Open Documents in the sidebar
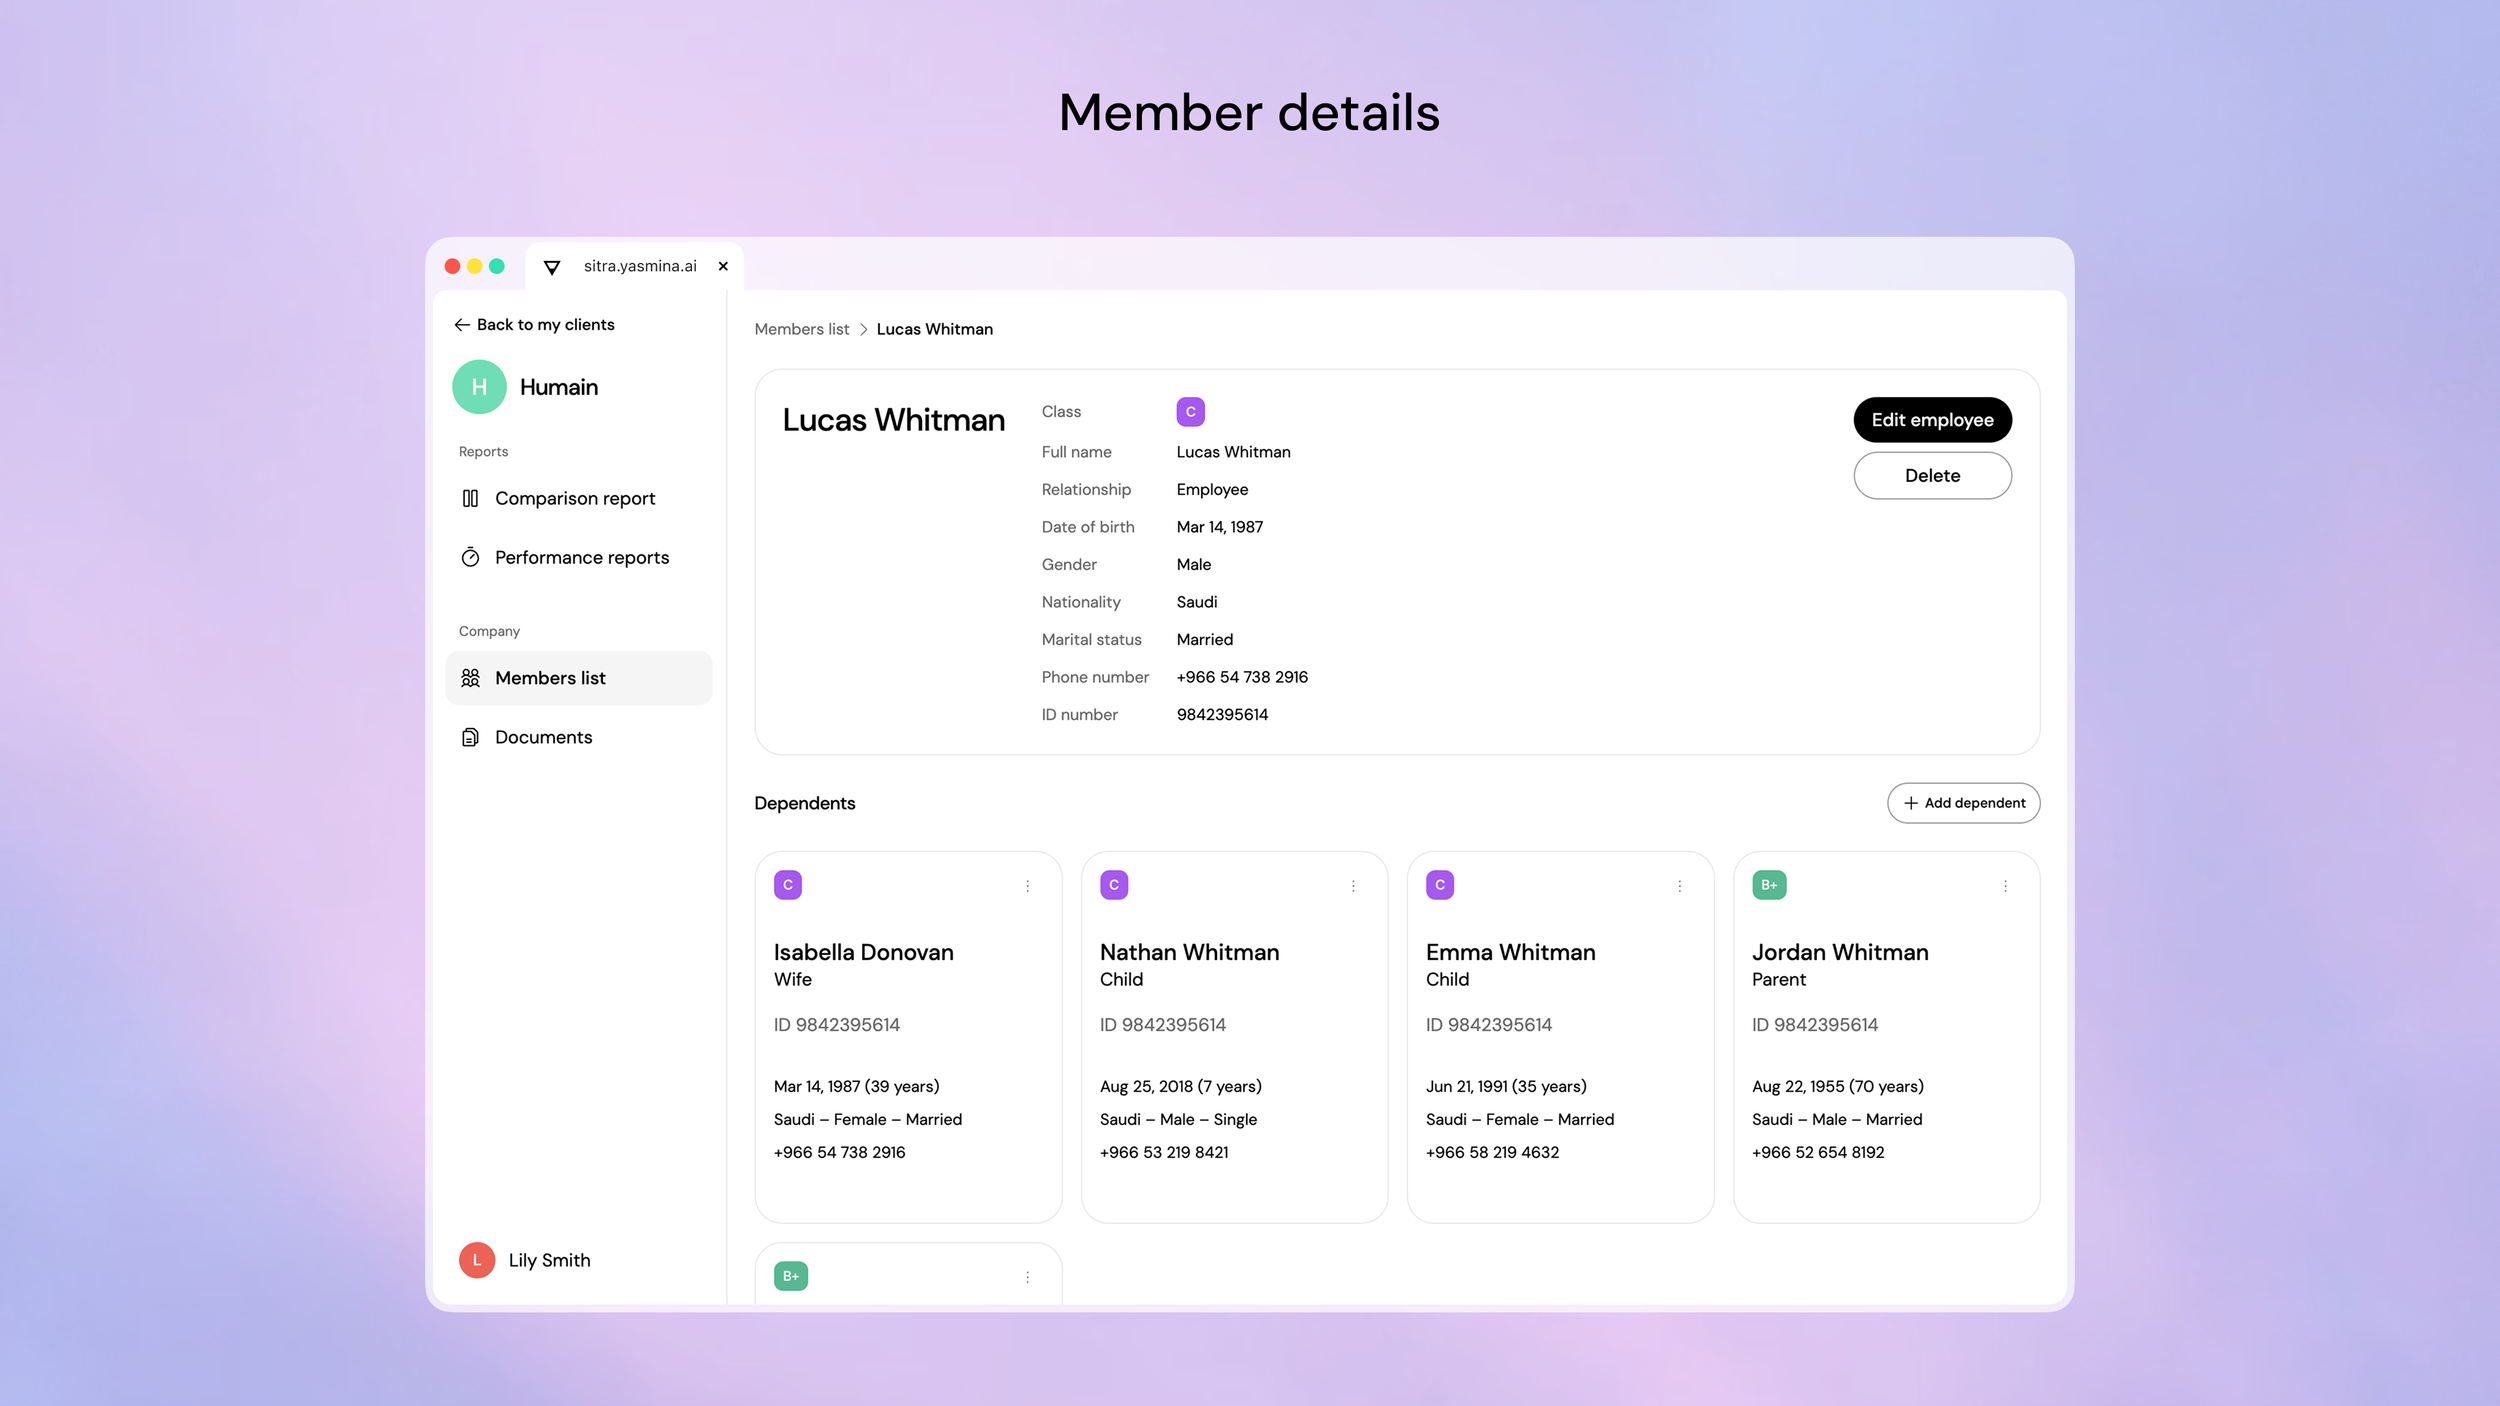 coord(579,737)
